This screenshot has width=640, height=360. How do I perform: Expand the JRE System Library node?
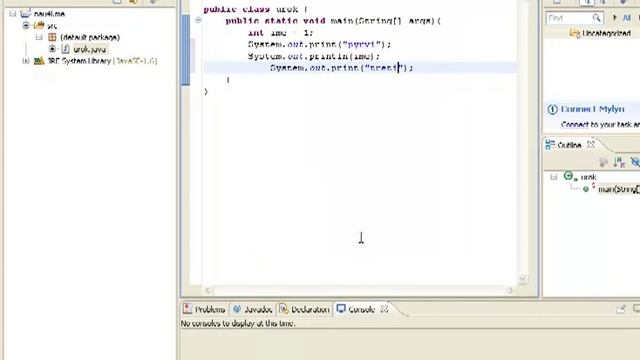tap(26, 61)
